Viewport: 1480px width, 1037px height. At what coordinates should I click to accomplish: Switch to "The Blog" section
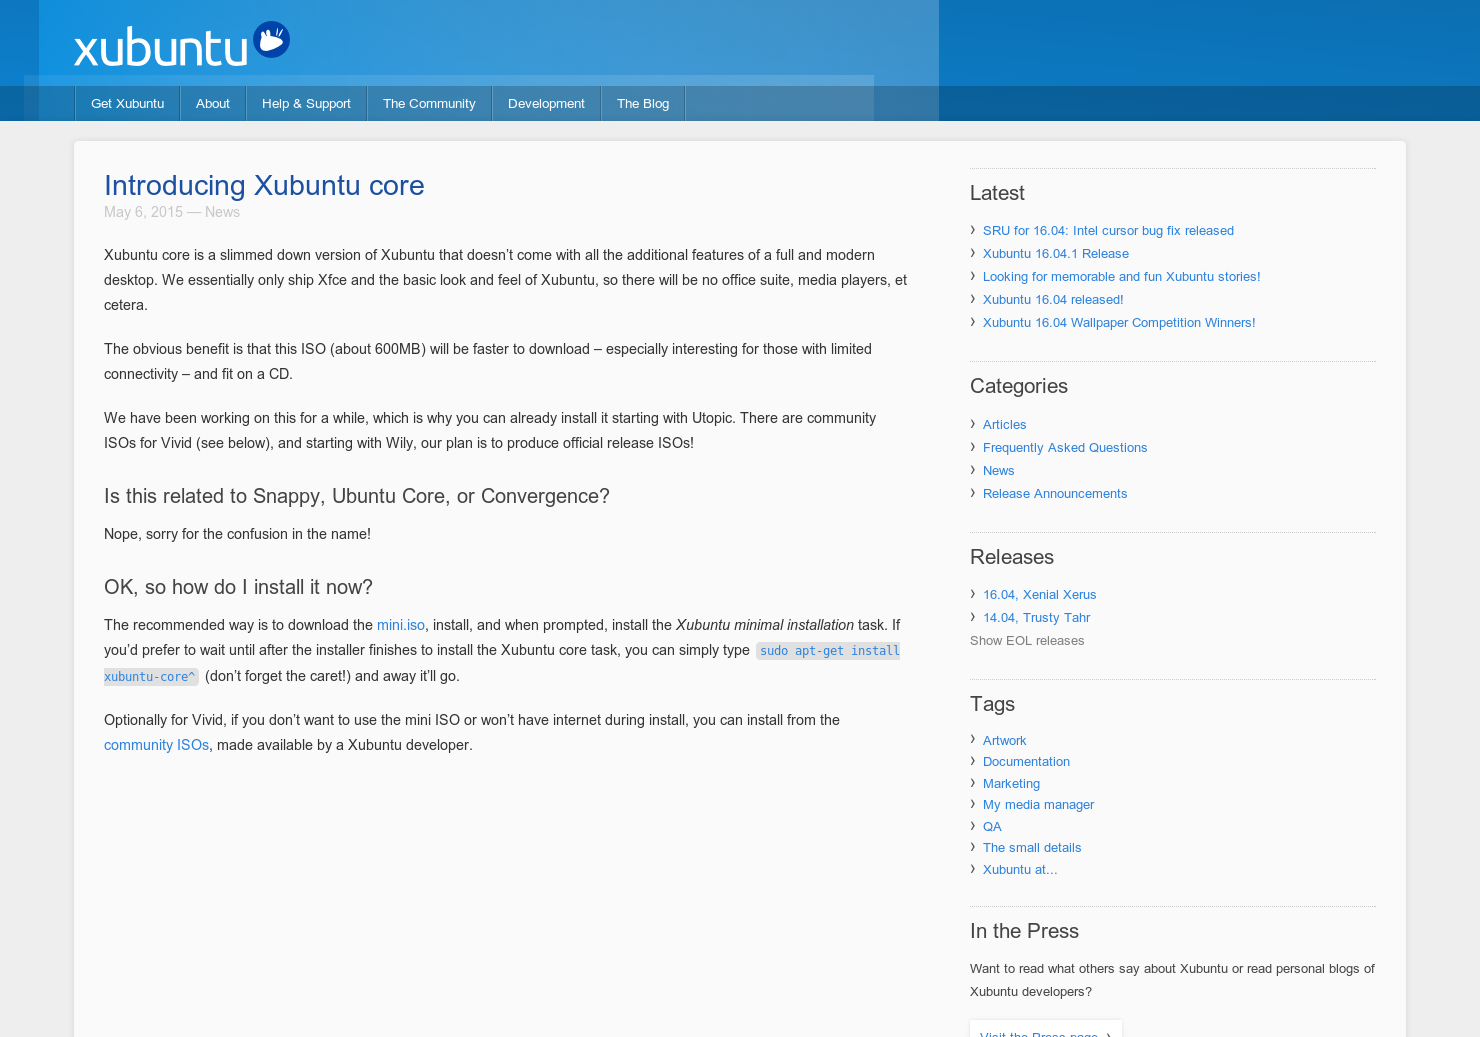pos(643,103)
